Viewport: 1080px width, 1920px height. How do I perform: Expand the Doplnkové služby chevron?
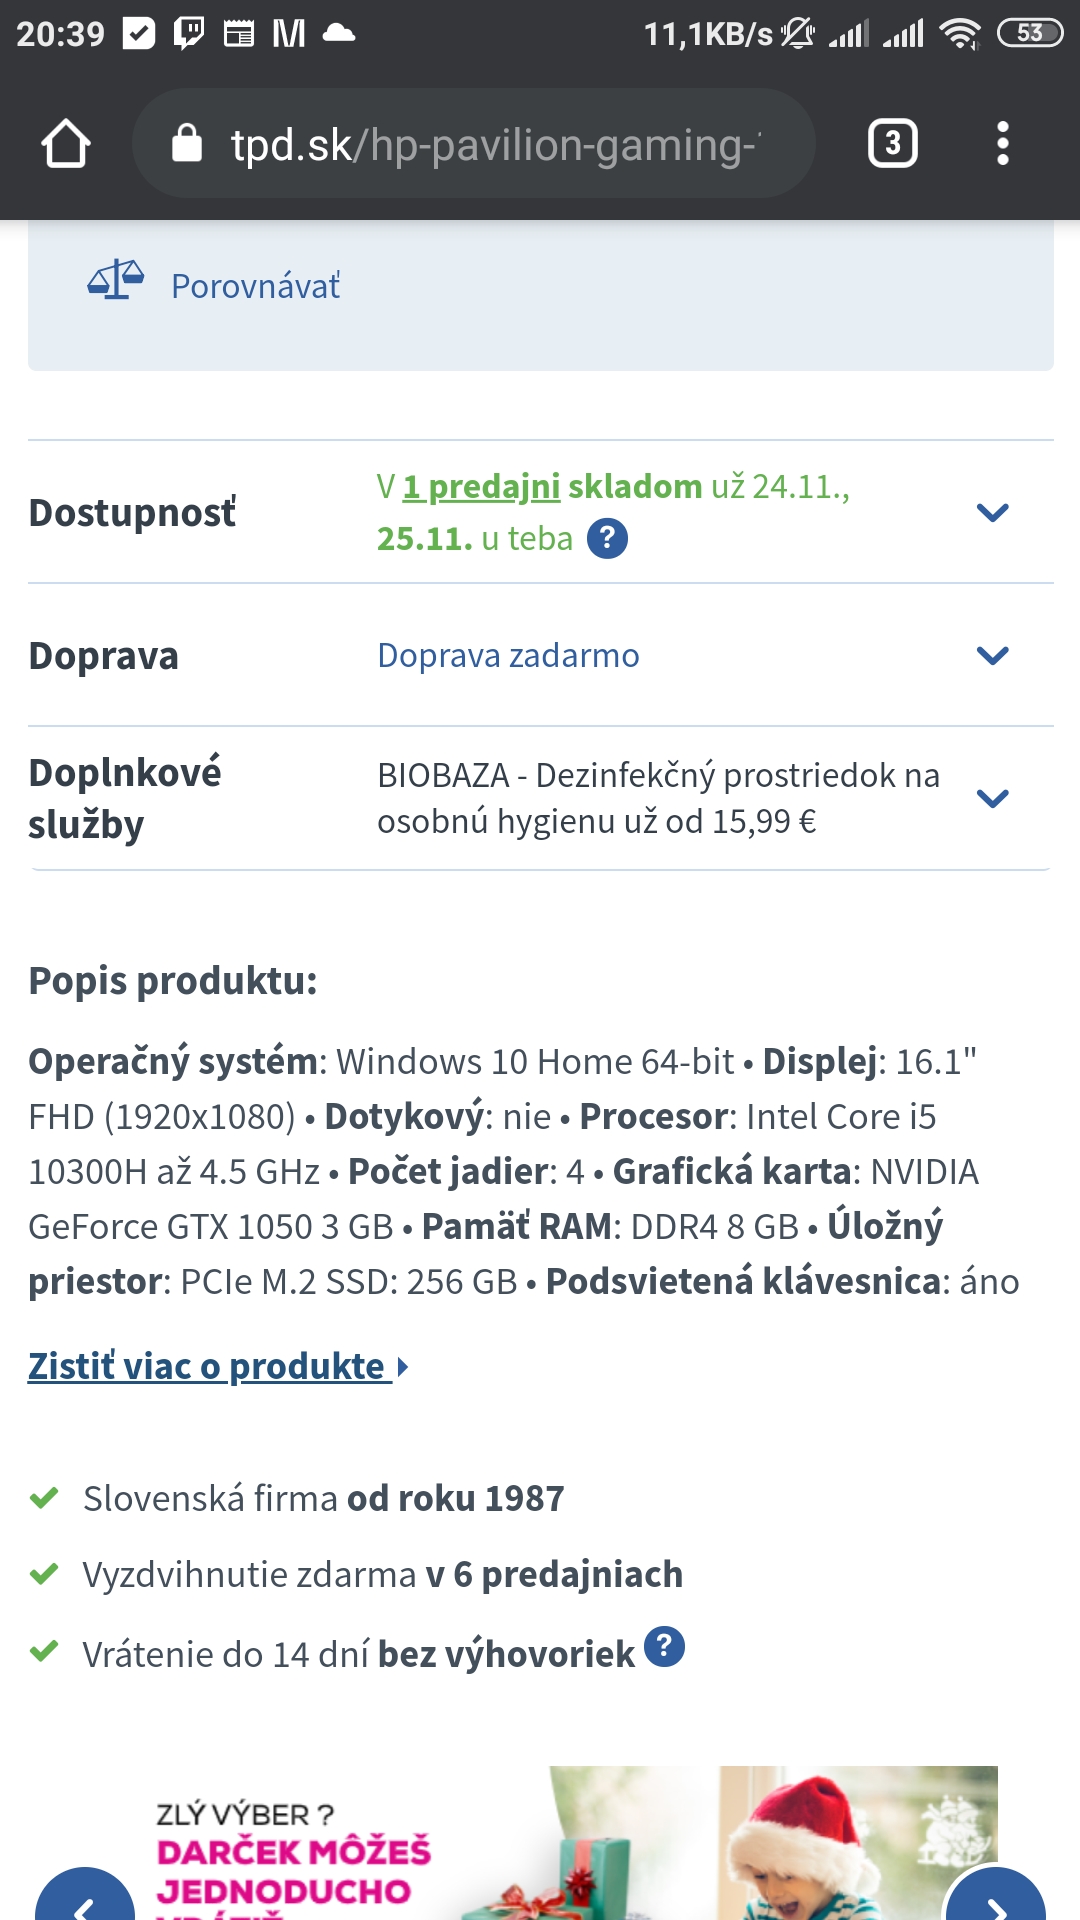tap(992, 798)
